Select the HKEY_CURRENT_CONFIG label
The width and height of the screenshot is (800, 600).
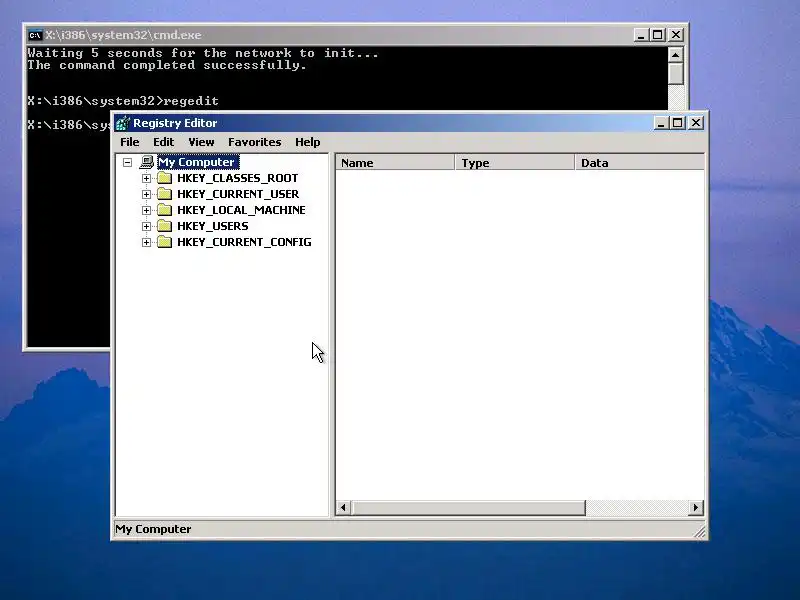click(244, 242)
